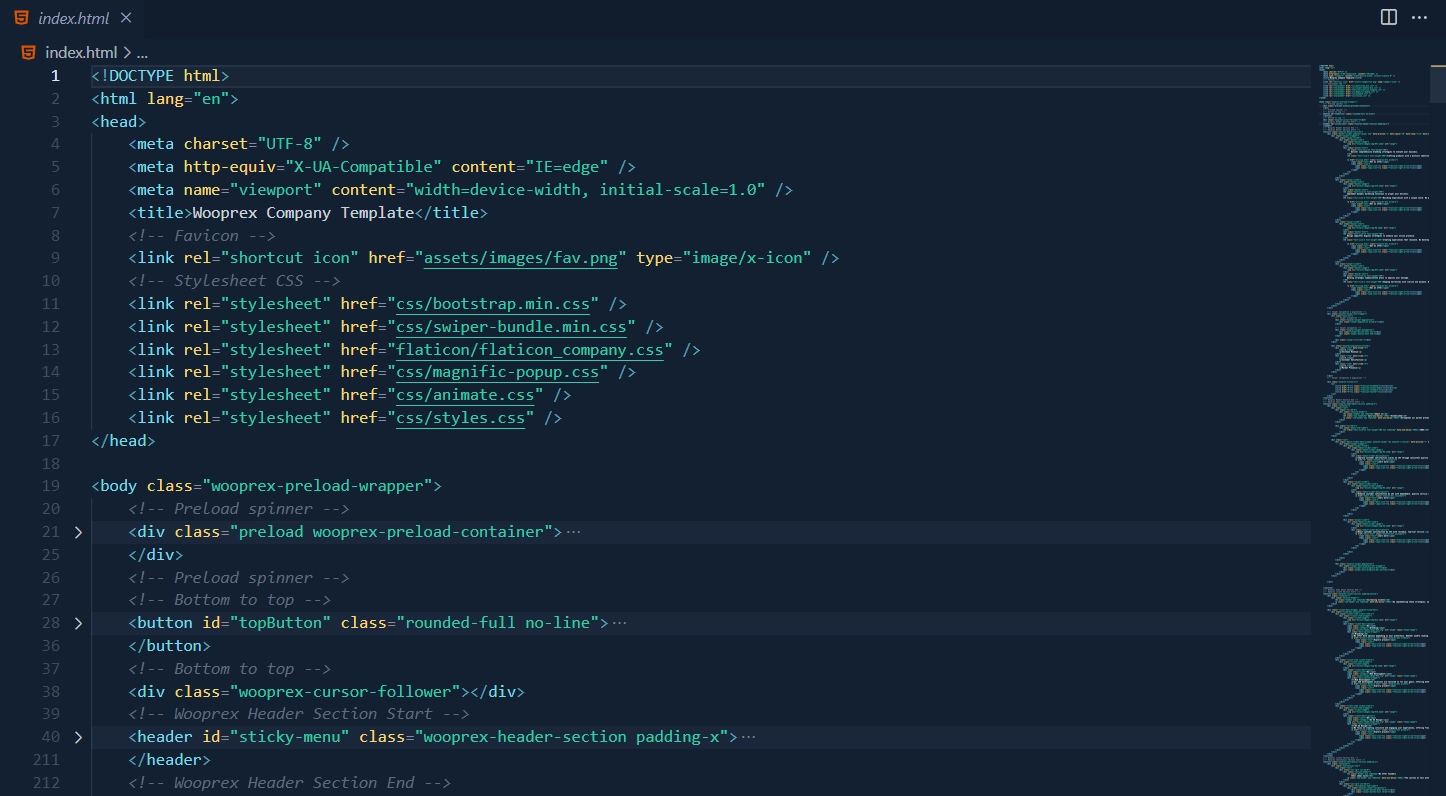
Task: Open the More Actions ellipsis menu
Action: point(1421,17)
